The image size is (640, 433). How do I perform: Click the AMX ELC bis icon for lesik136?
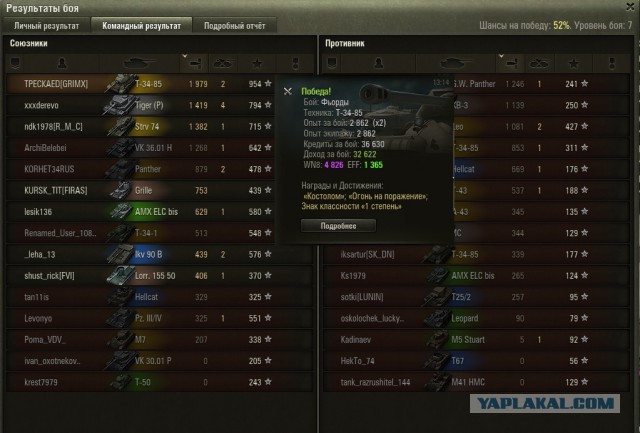click(120, 211)
